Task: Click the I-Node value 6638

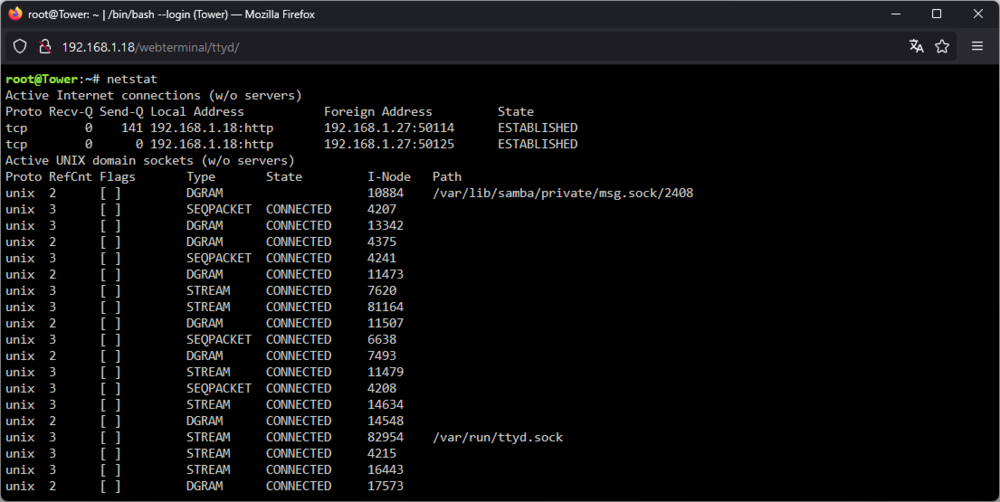Action: (x=382, y=339)
